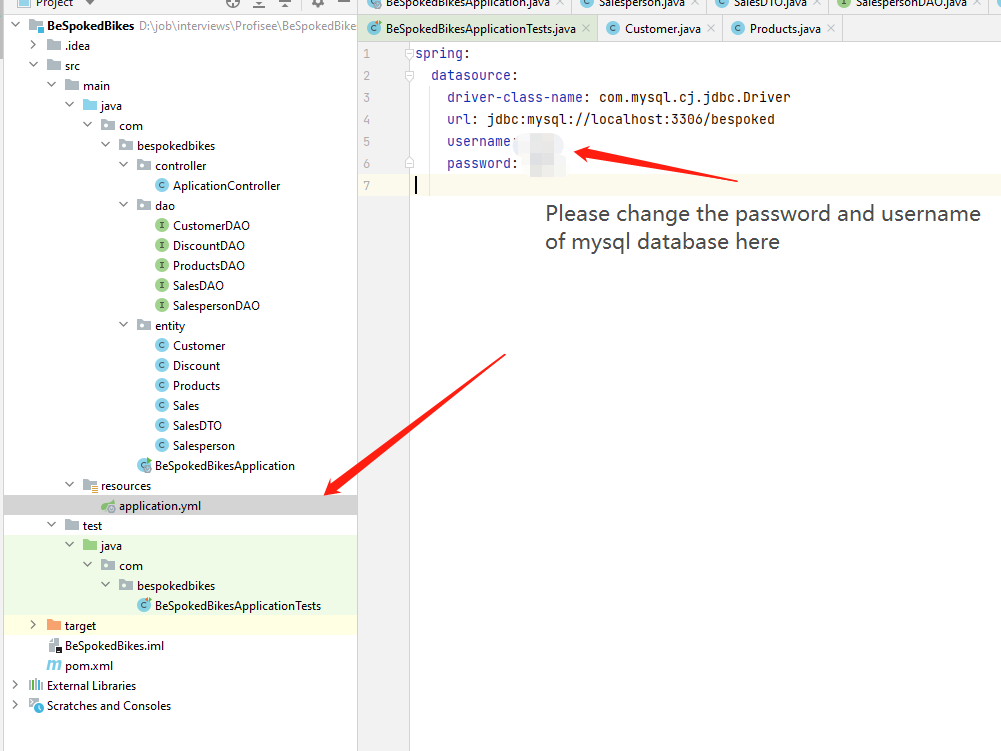
Task: Click the resources folder icon
Action: pos(90,486)
